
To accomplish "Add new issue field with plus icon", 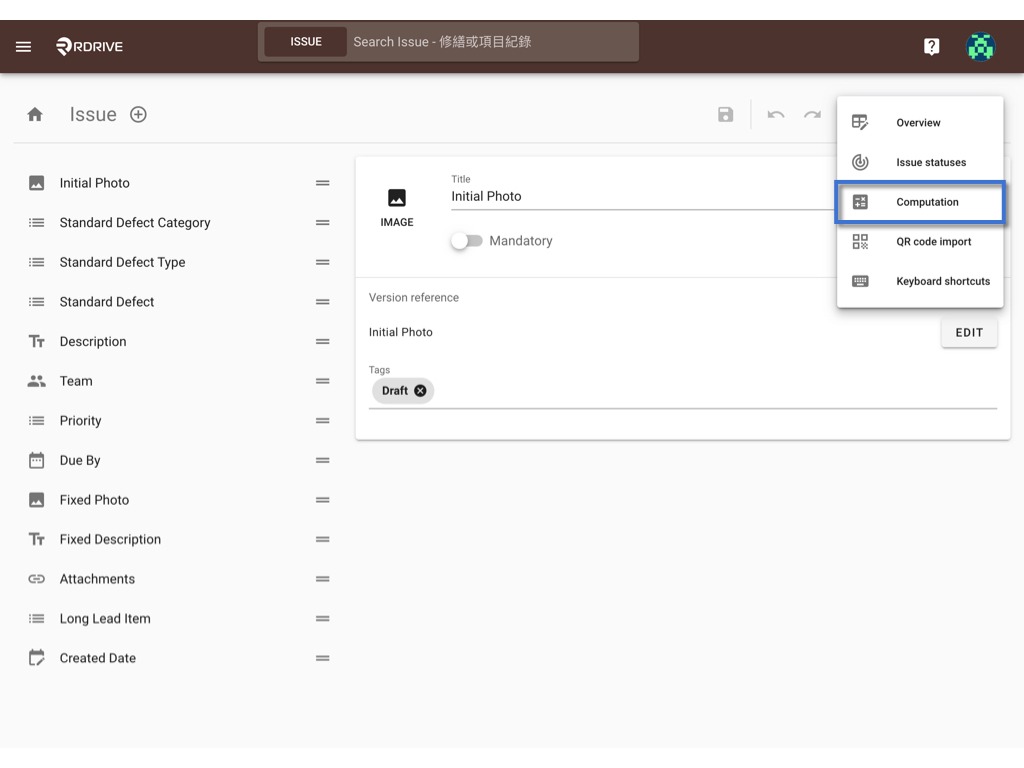I will tap(138, 114).
